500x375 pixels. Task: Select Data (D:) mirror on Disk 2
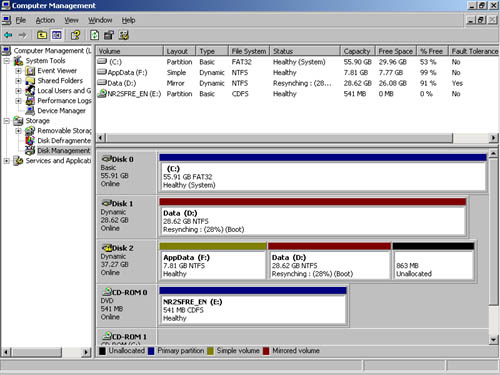coord(329,261)
